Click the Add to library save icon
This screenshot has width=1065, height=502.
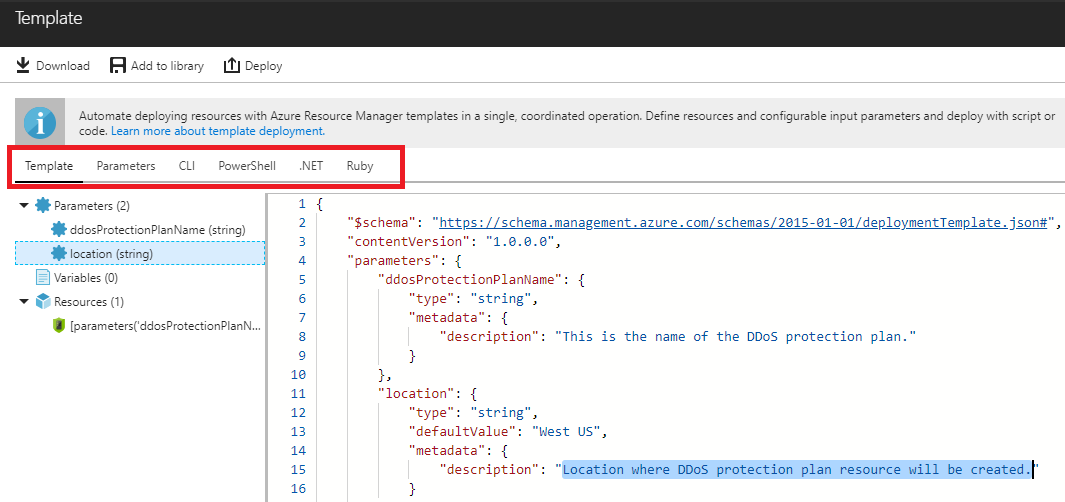click(118, 66)
